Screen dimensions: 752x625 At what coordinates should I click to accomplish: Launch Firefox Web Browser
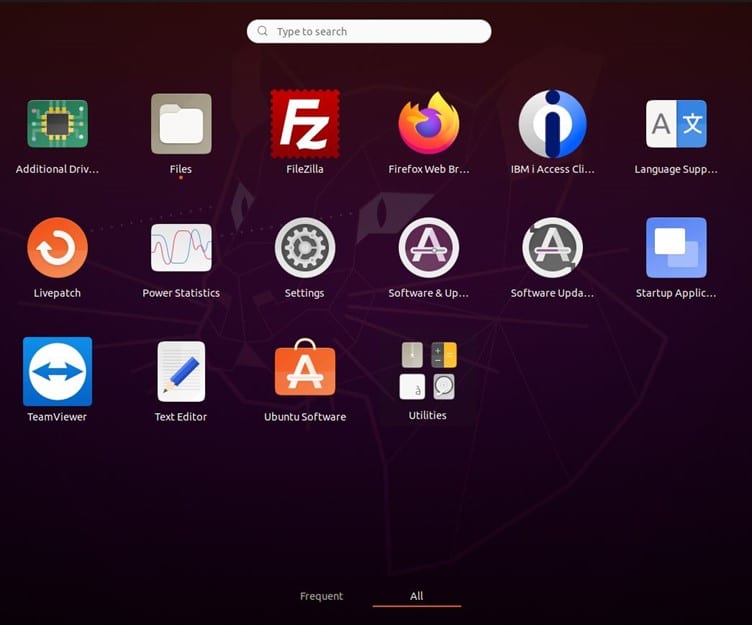[x=428, y=125]
